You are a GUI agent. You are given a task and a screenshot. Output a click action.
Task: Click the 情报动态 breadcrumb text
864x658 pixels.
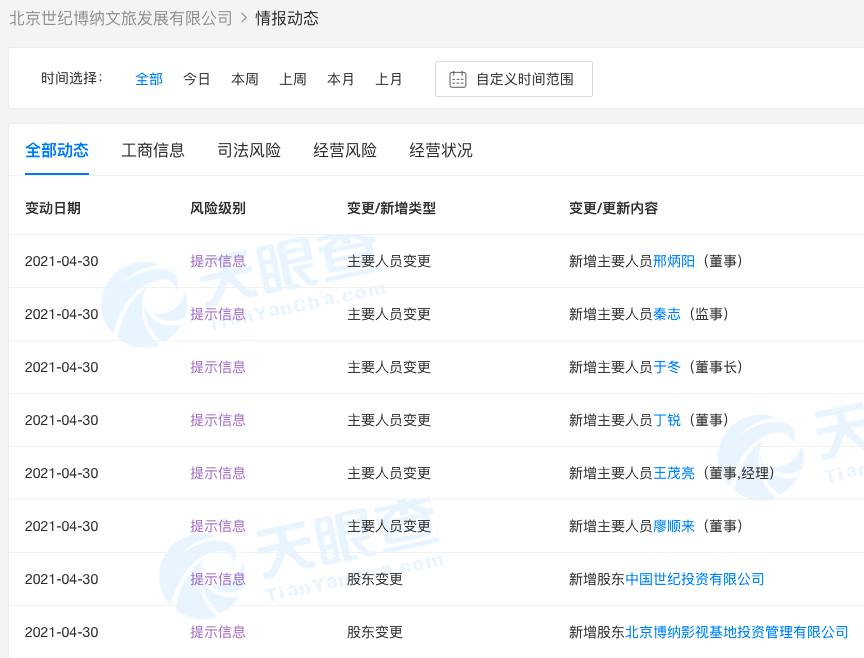click(287, 18)
